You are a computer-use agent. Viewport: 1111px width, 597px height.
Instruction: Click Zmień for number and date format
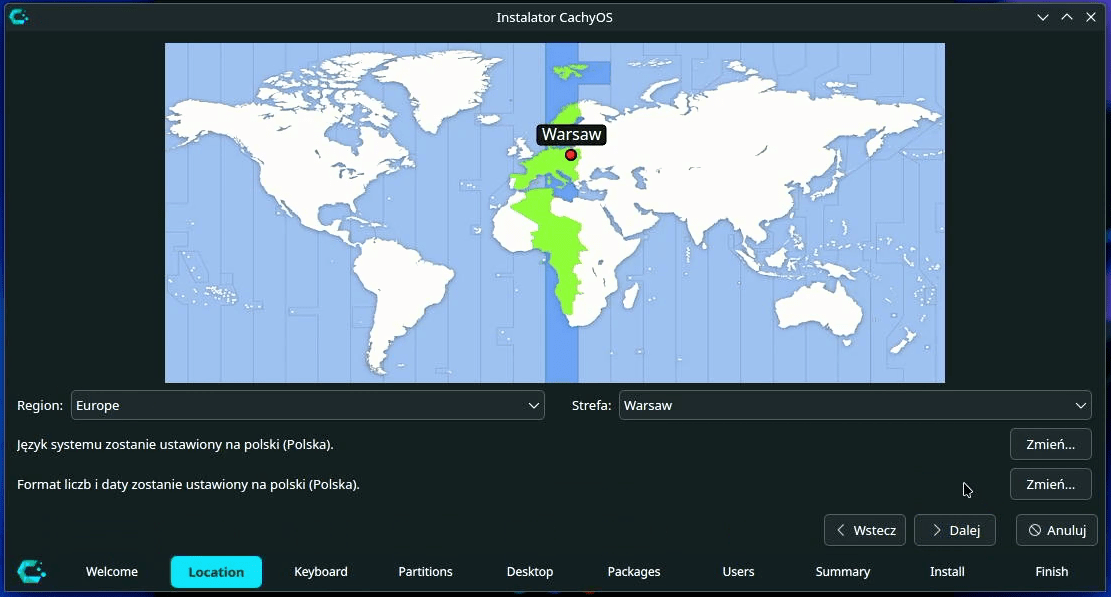point(1051,484)
